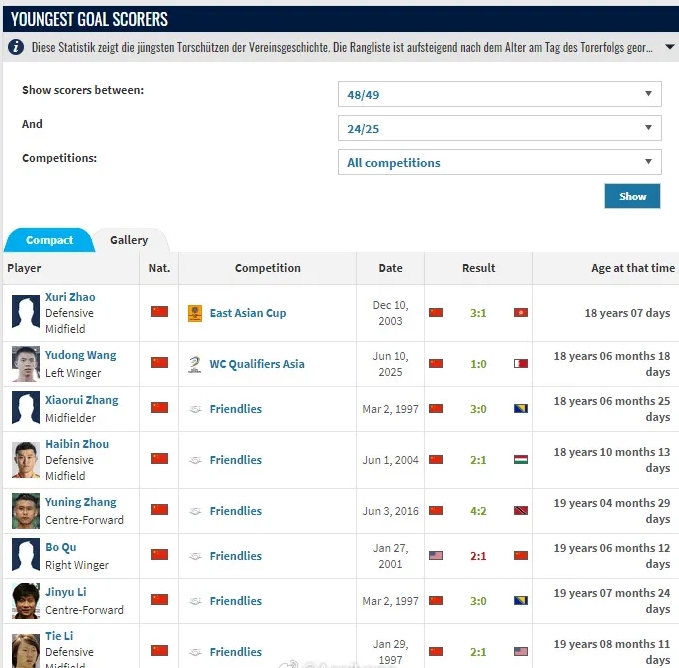Open Tie Li player profile link

click(59, 636)
